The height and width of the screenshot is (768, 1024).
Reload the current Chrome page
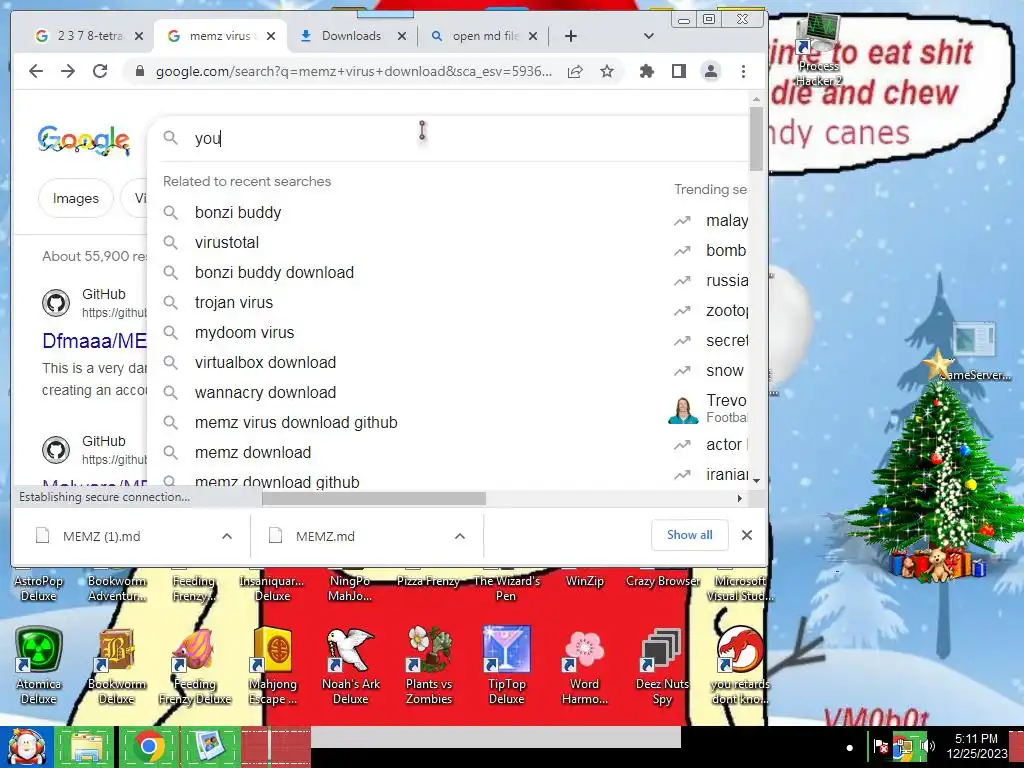click(x=100, y=71)
